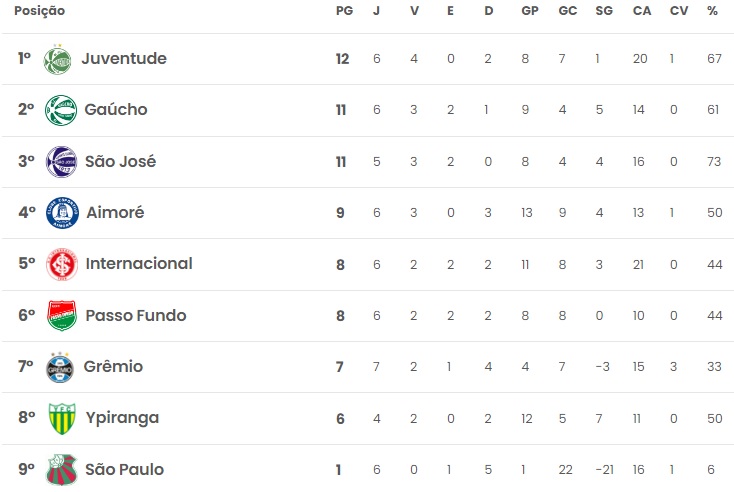
Task: Click the Internacional red crest
Action: pos(61,265)
